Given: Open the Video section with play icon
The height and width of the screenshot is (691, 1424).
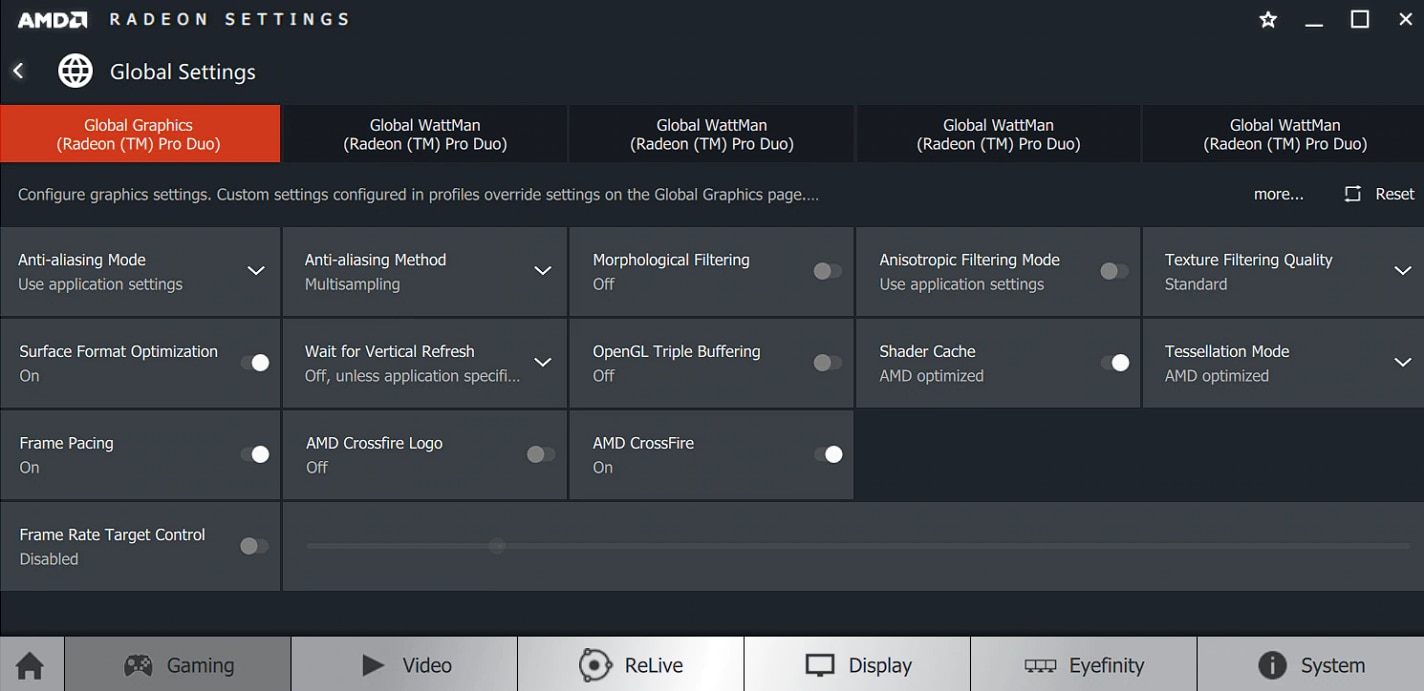Looking at the screenshot, I should pos(405,665).
